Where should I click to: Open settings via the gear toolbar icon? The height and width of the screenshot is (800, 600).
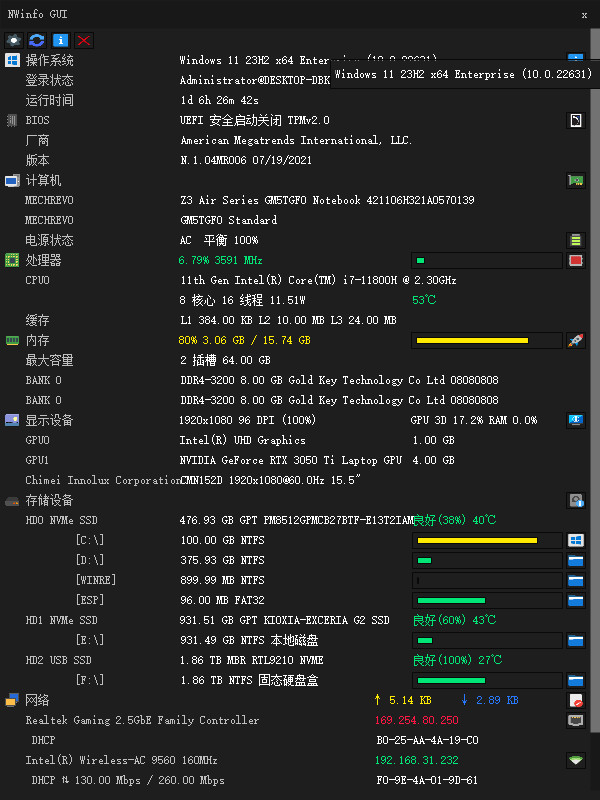click(x=14, y=40)
